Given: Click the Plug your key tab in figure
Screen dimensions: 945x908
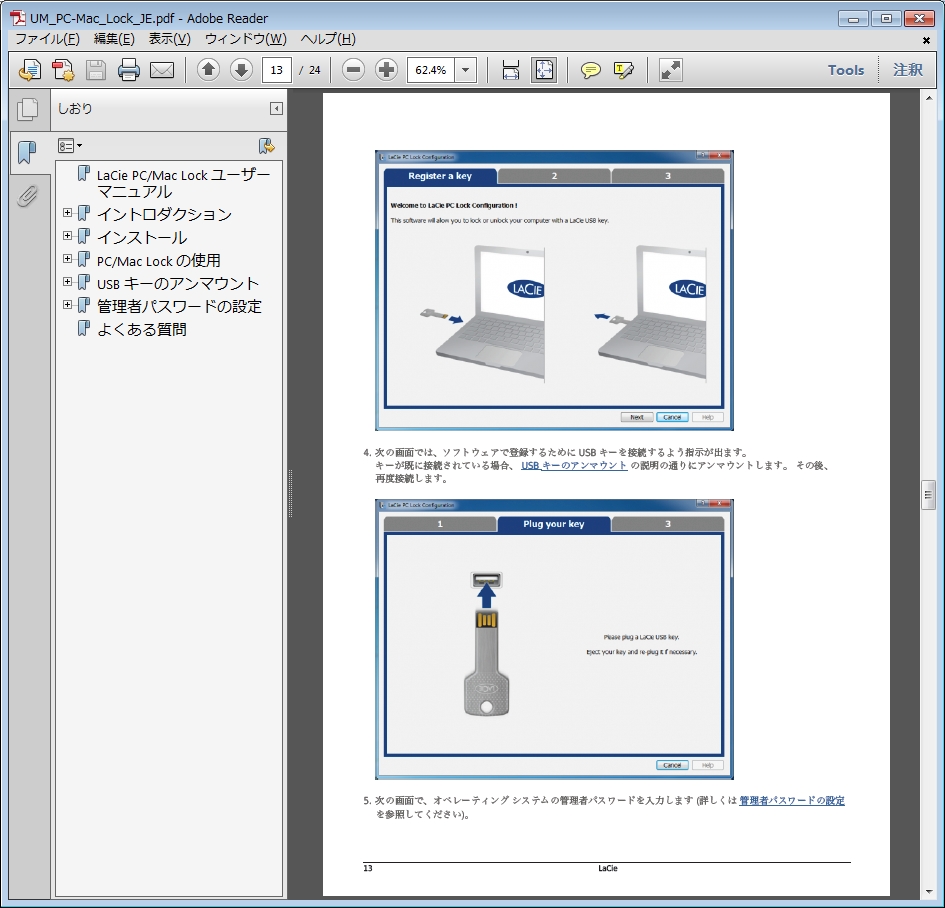Looking at the screenshot, I should [553, 524].
